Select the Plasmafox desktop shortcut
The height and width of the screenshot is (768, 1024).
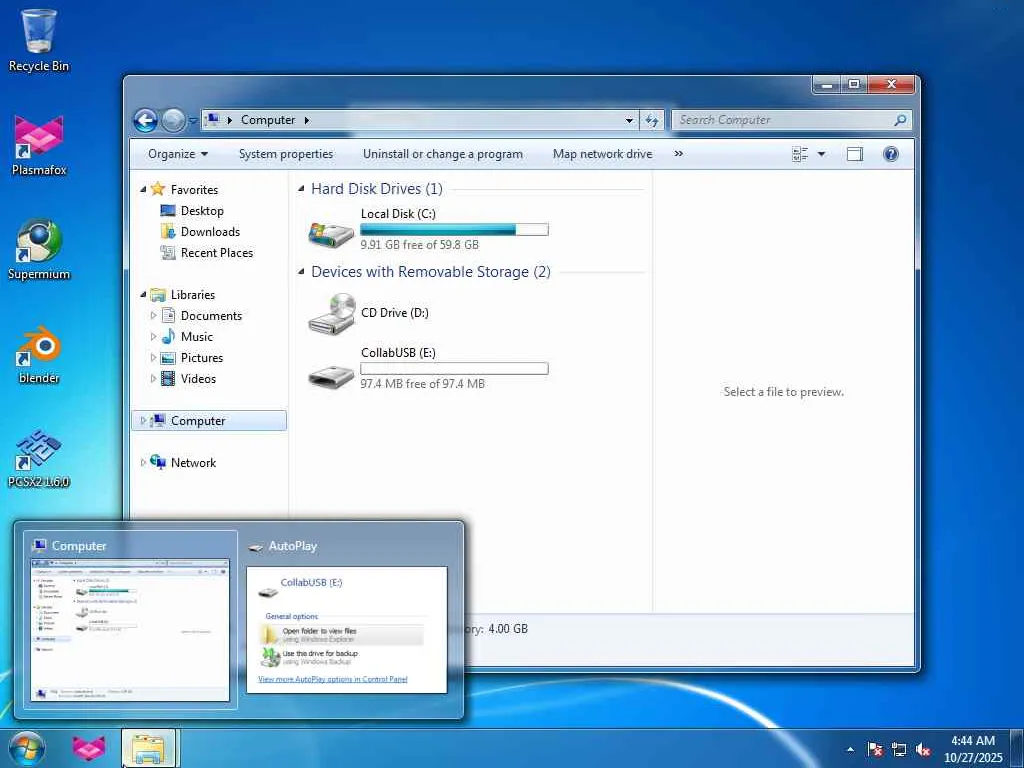[39, 145]
